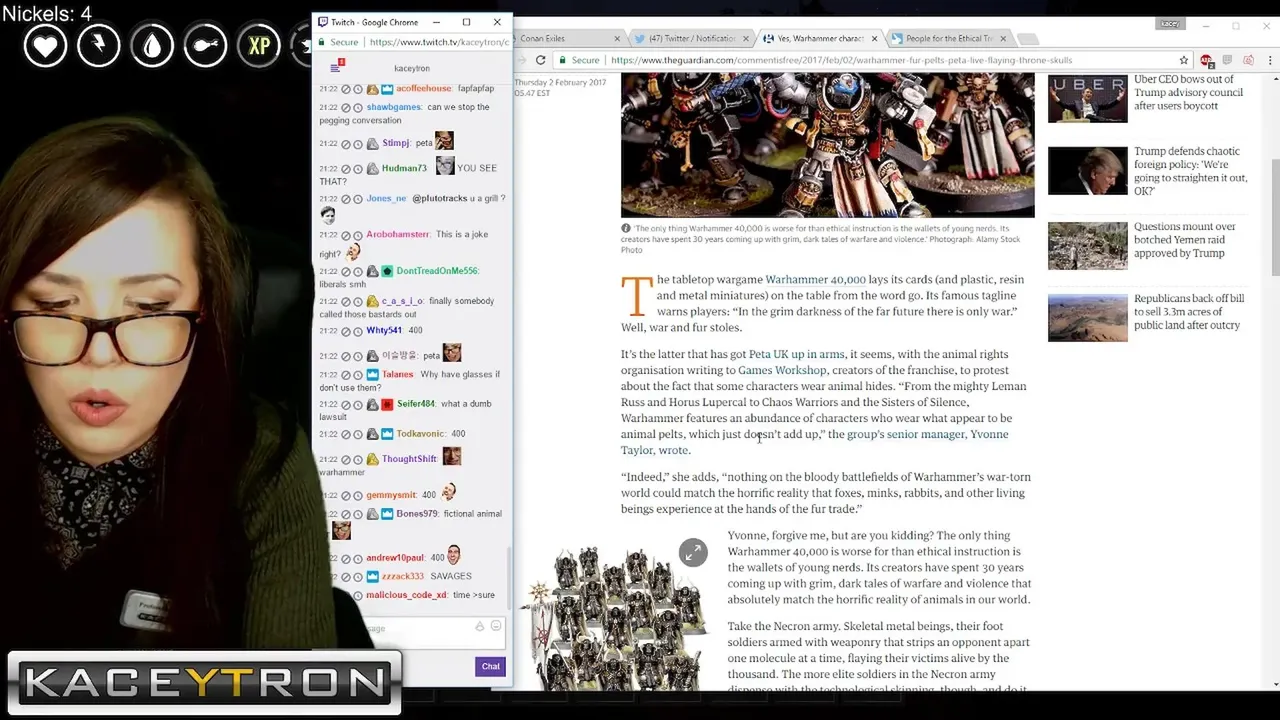Timeout Todkavonic using the clock icon

[358, 434]
